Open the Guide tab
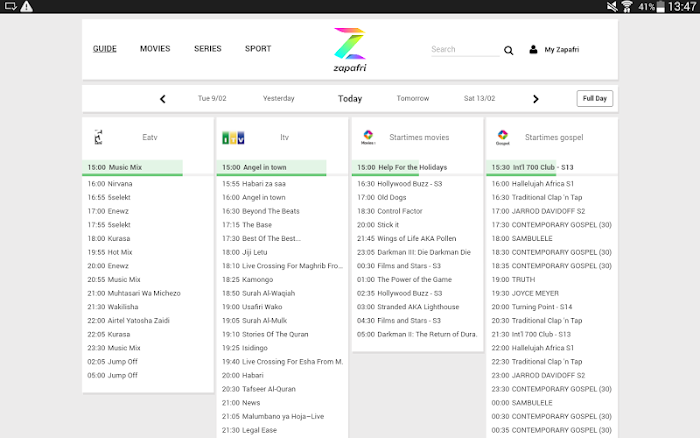Image resolution: width=700 pixels, height=438 pixels. click(104, 49)
